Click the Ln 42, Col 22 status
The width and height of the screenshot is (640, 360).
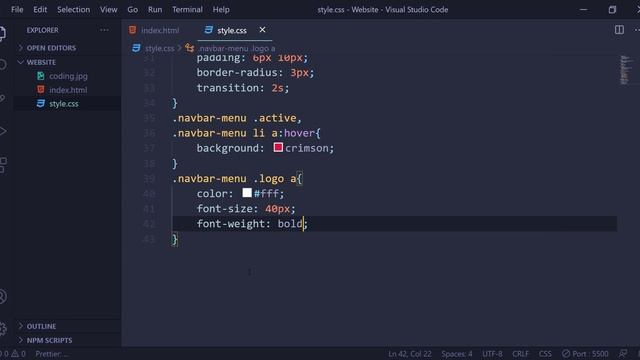pyautogui.click(x=409, y=354)
